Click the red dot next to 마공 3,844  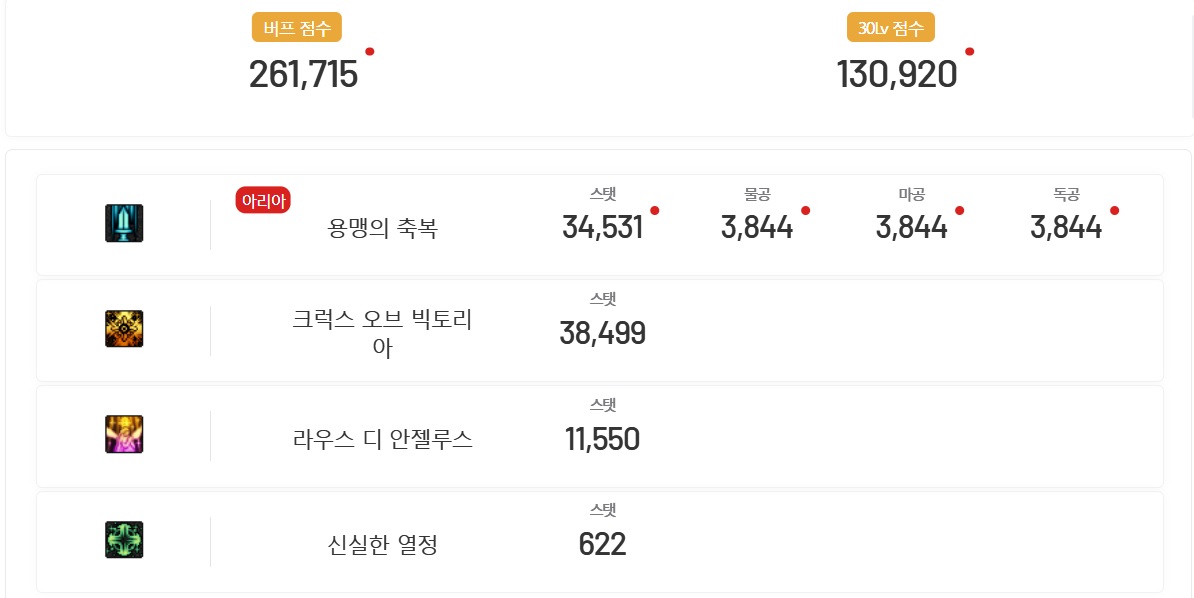[959, 210]
